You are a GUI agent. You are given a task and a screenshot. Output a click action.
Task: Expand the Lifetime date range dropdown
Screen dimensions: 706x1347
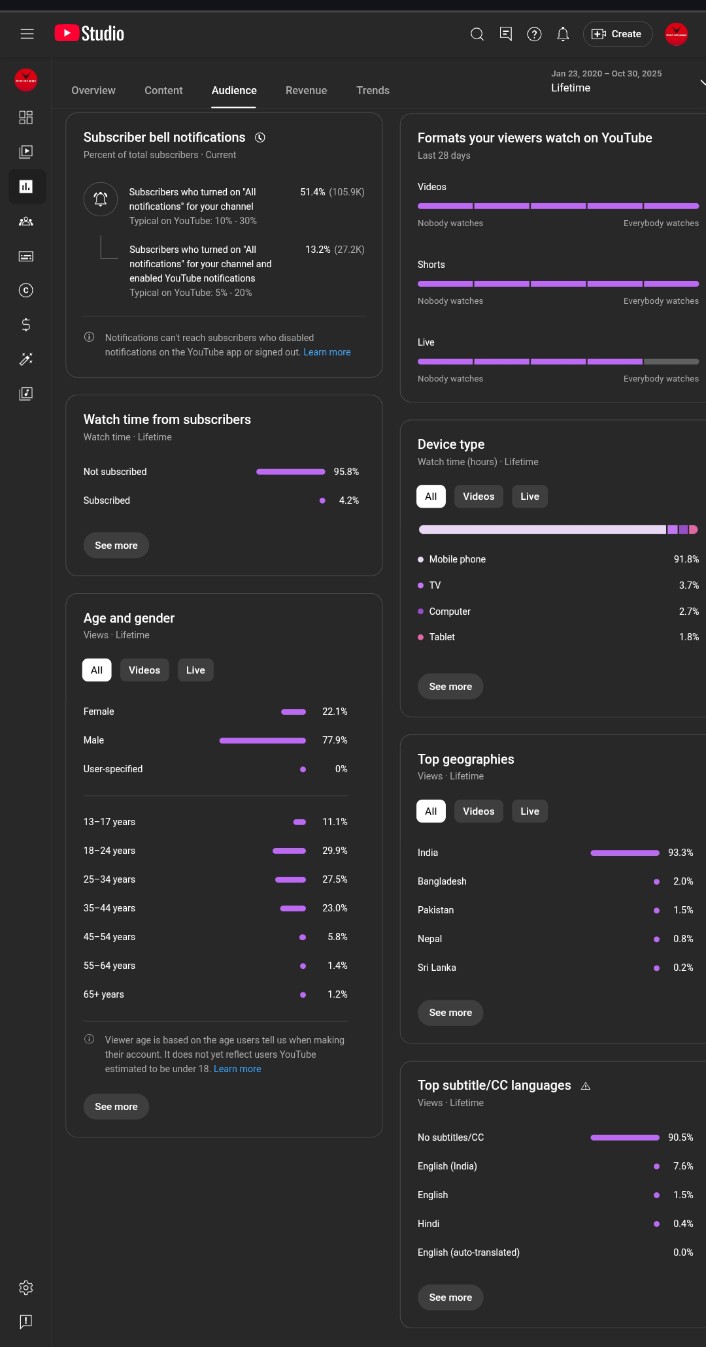624,82
